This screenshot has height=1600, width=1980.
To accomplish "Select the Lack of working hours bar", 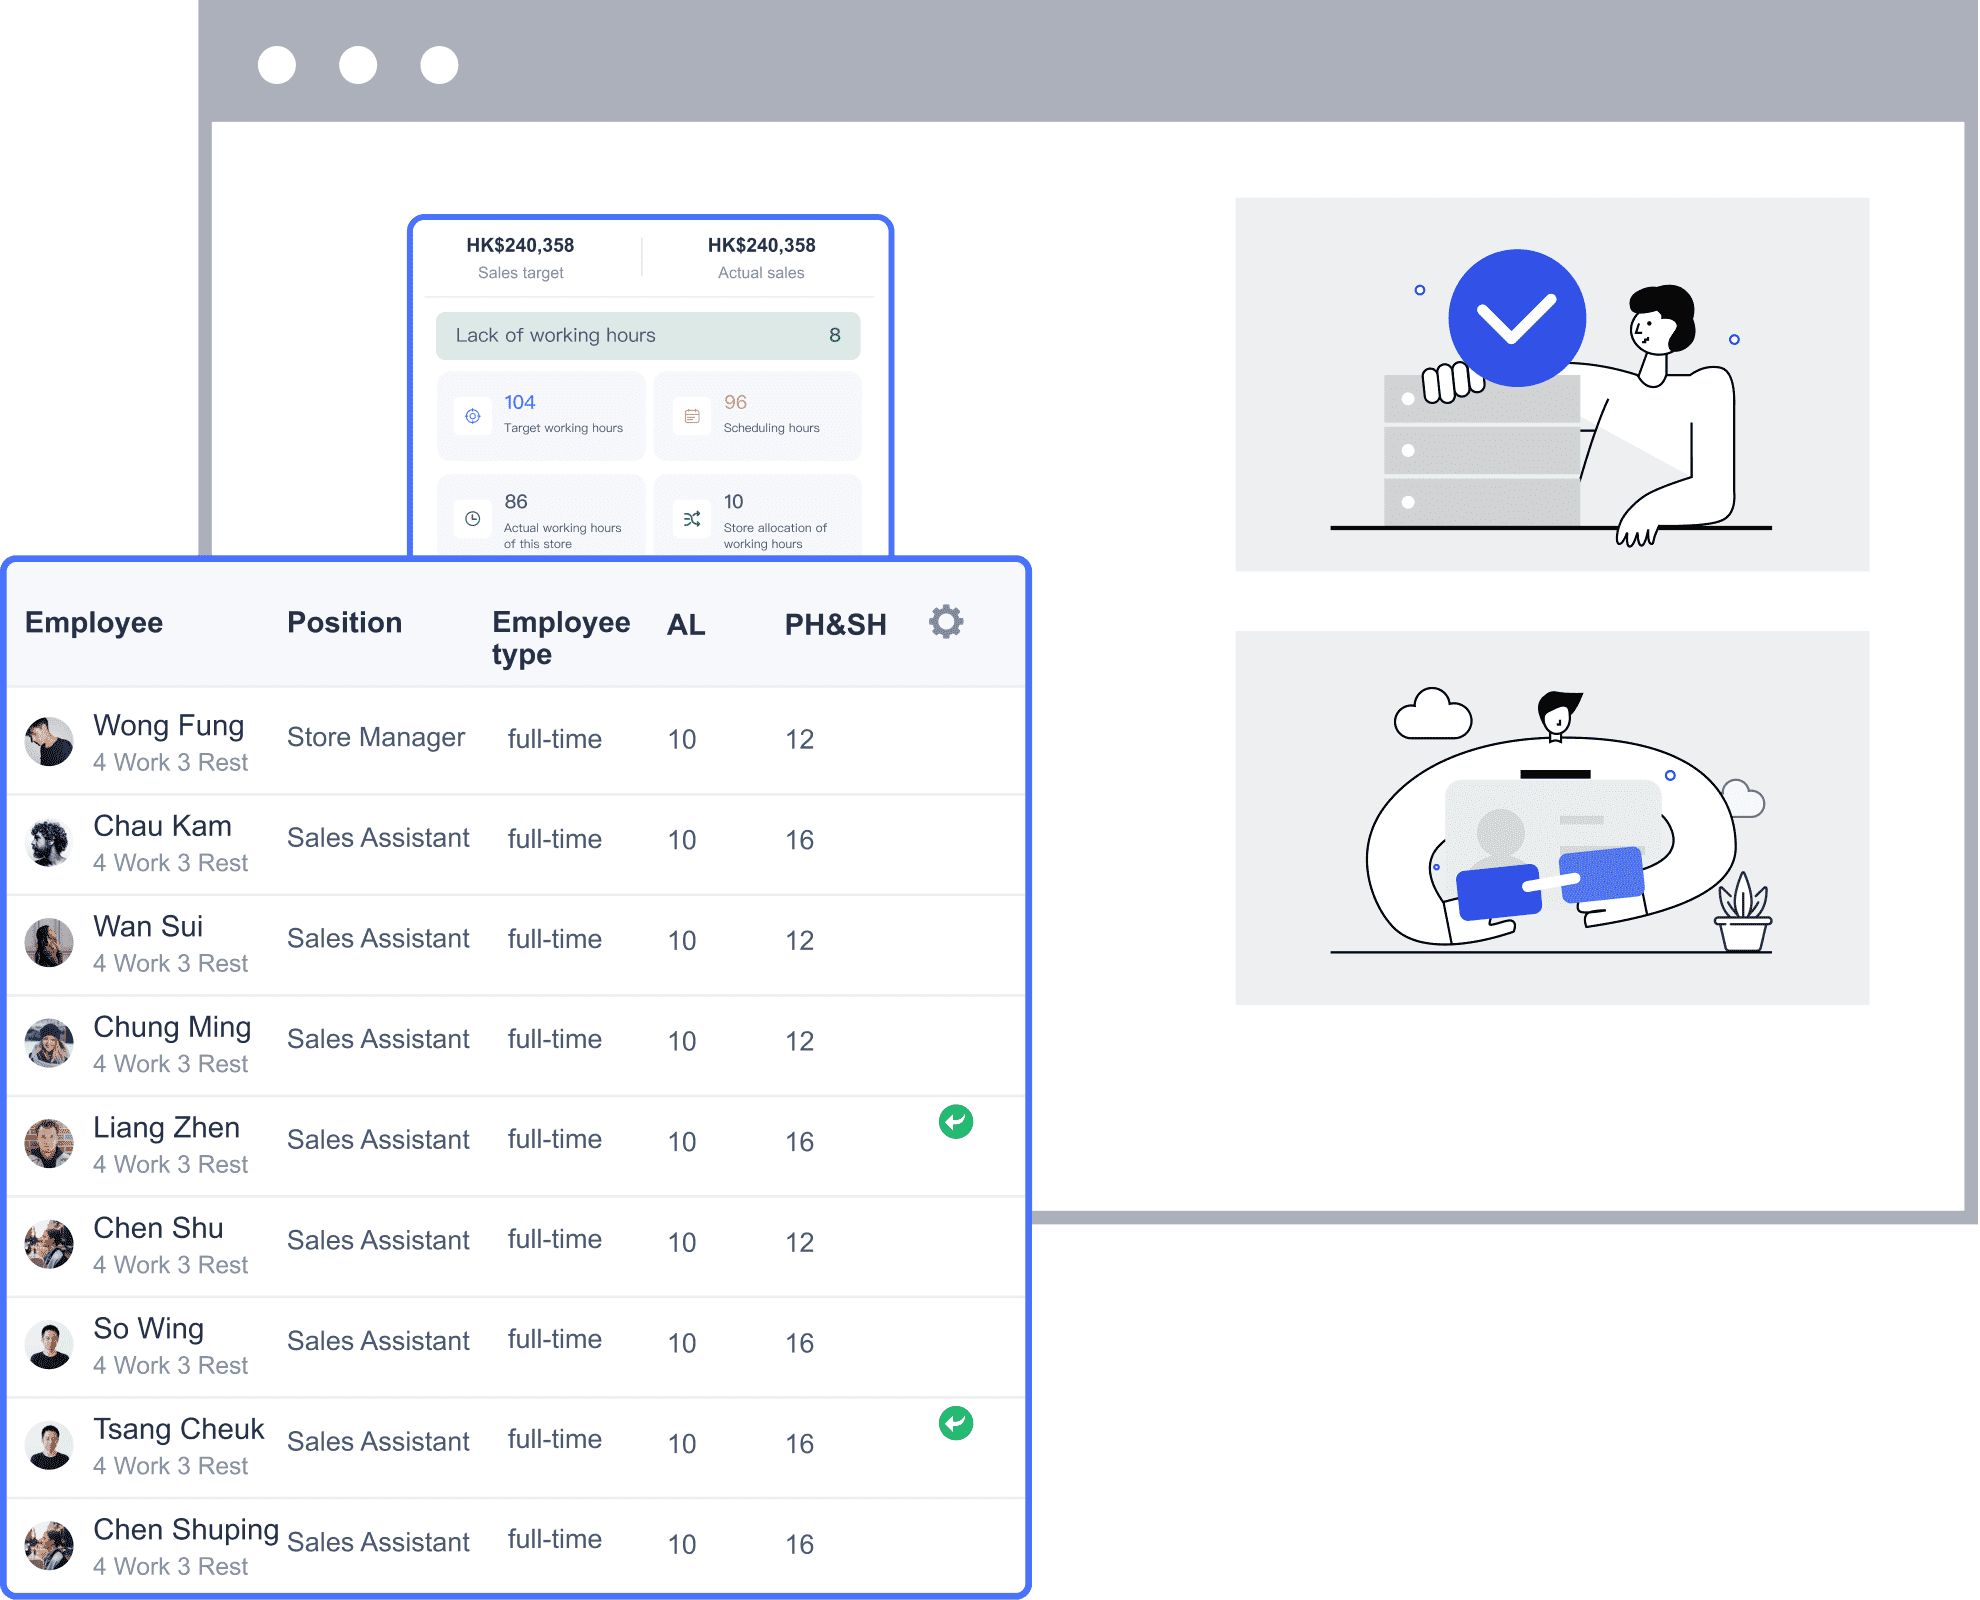I will (x=647, y=336).
